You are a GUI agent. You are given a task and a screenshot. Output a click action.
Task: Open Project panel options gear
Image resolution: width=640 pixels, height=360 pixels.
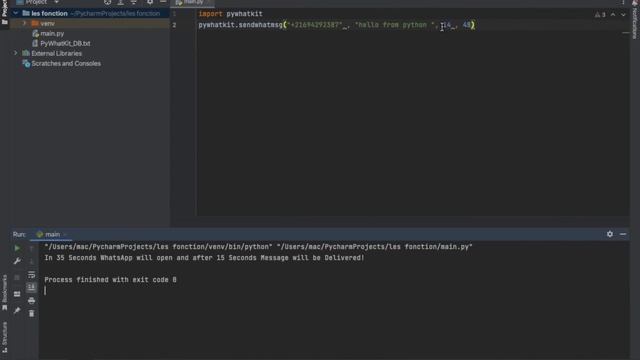click(150, 2)
